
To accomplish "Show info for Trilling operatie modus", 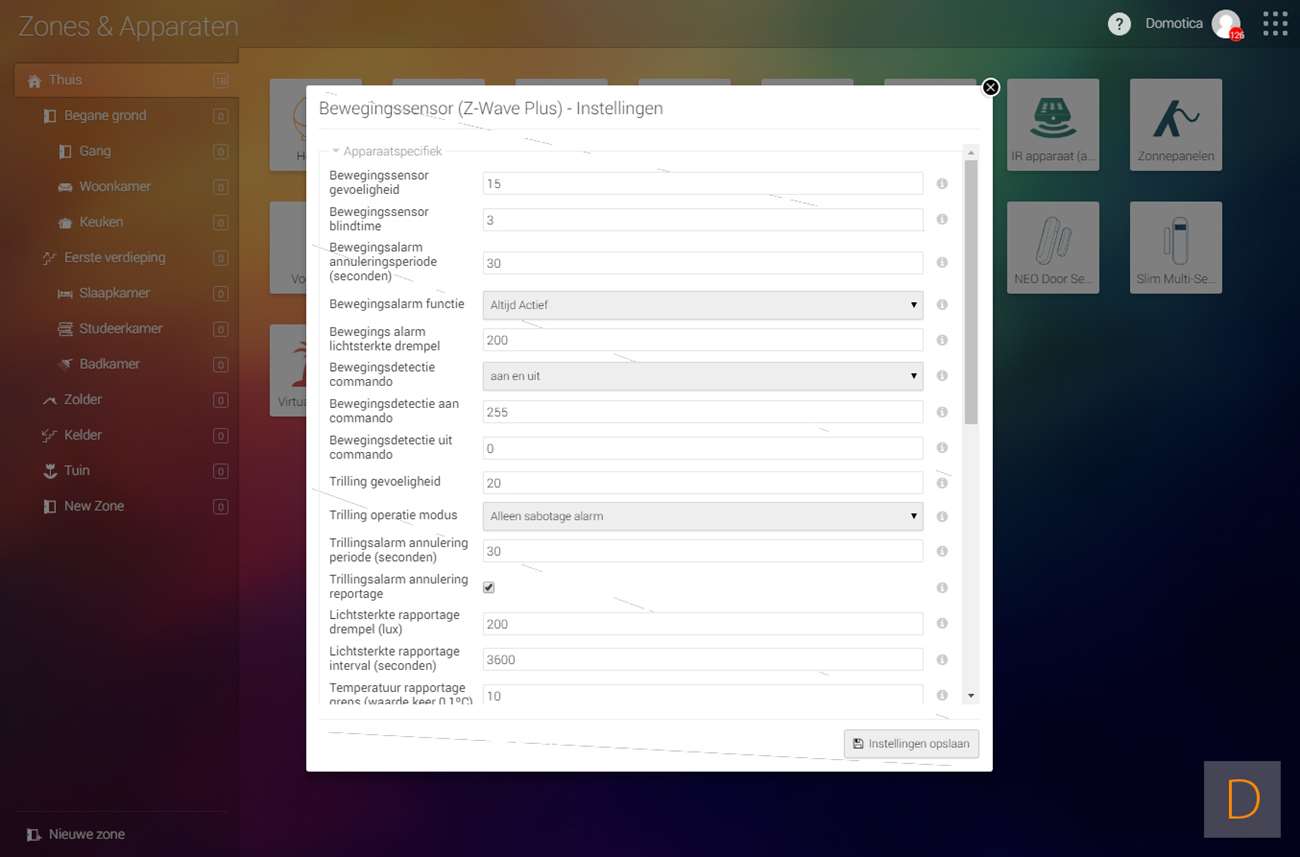I will pyautogui.click(x=941, y=517).
